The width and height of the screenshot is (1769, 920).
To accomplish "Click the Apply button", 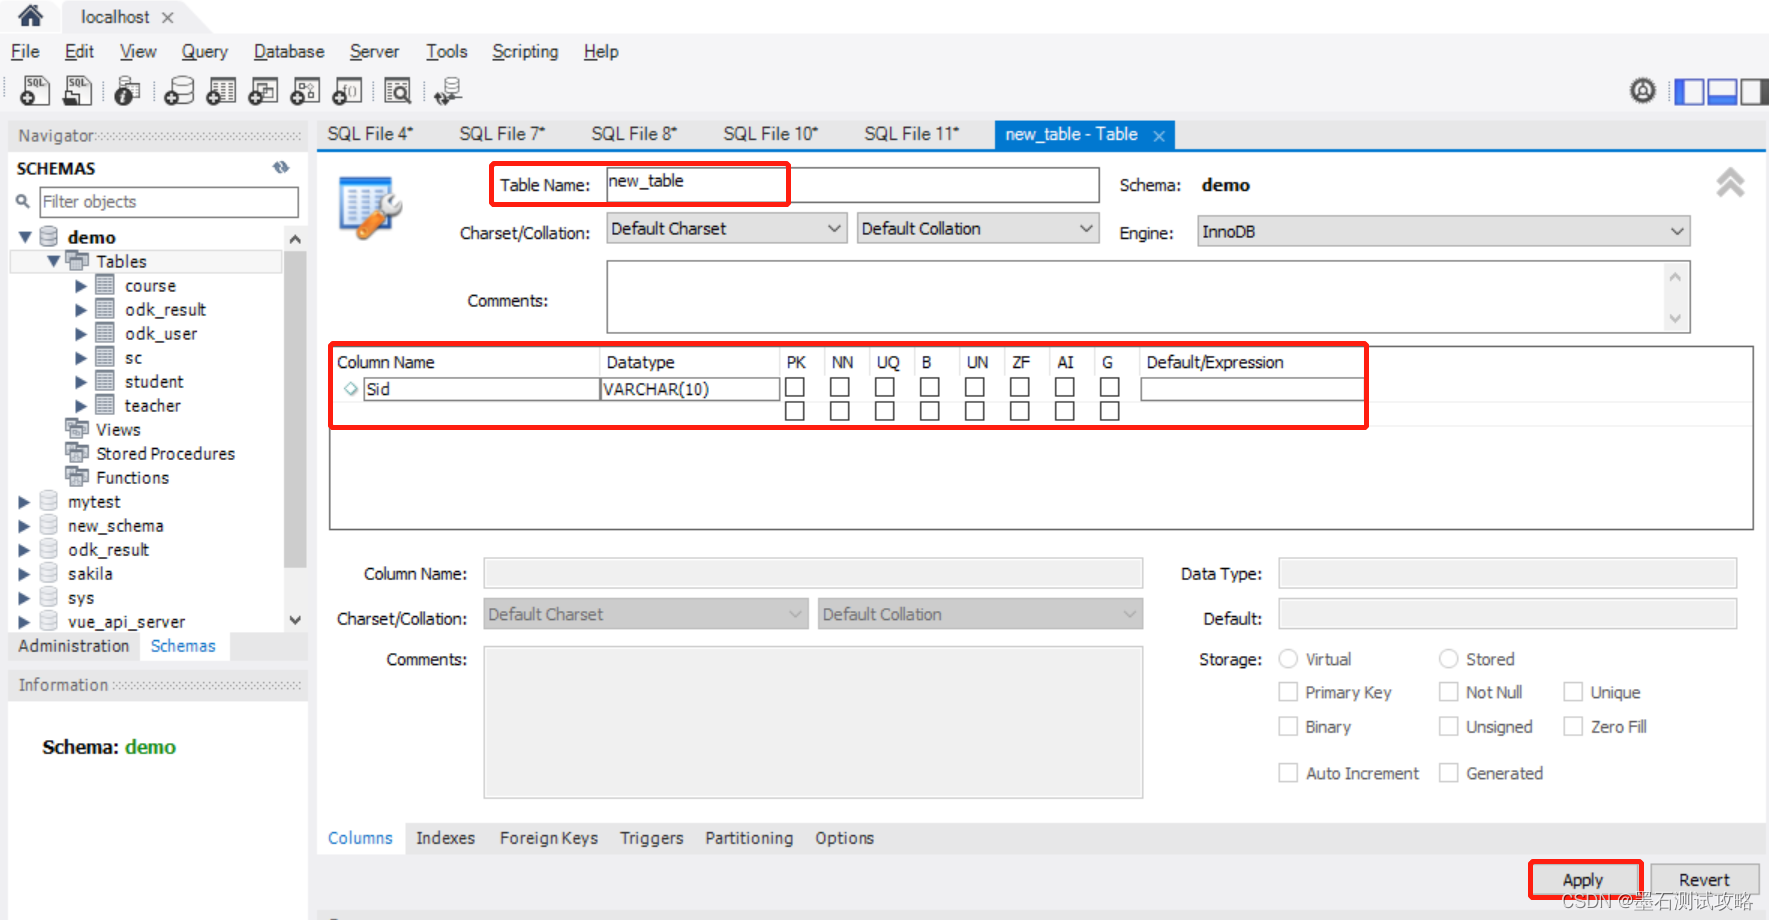I will [1583, 880].
